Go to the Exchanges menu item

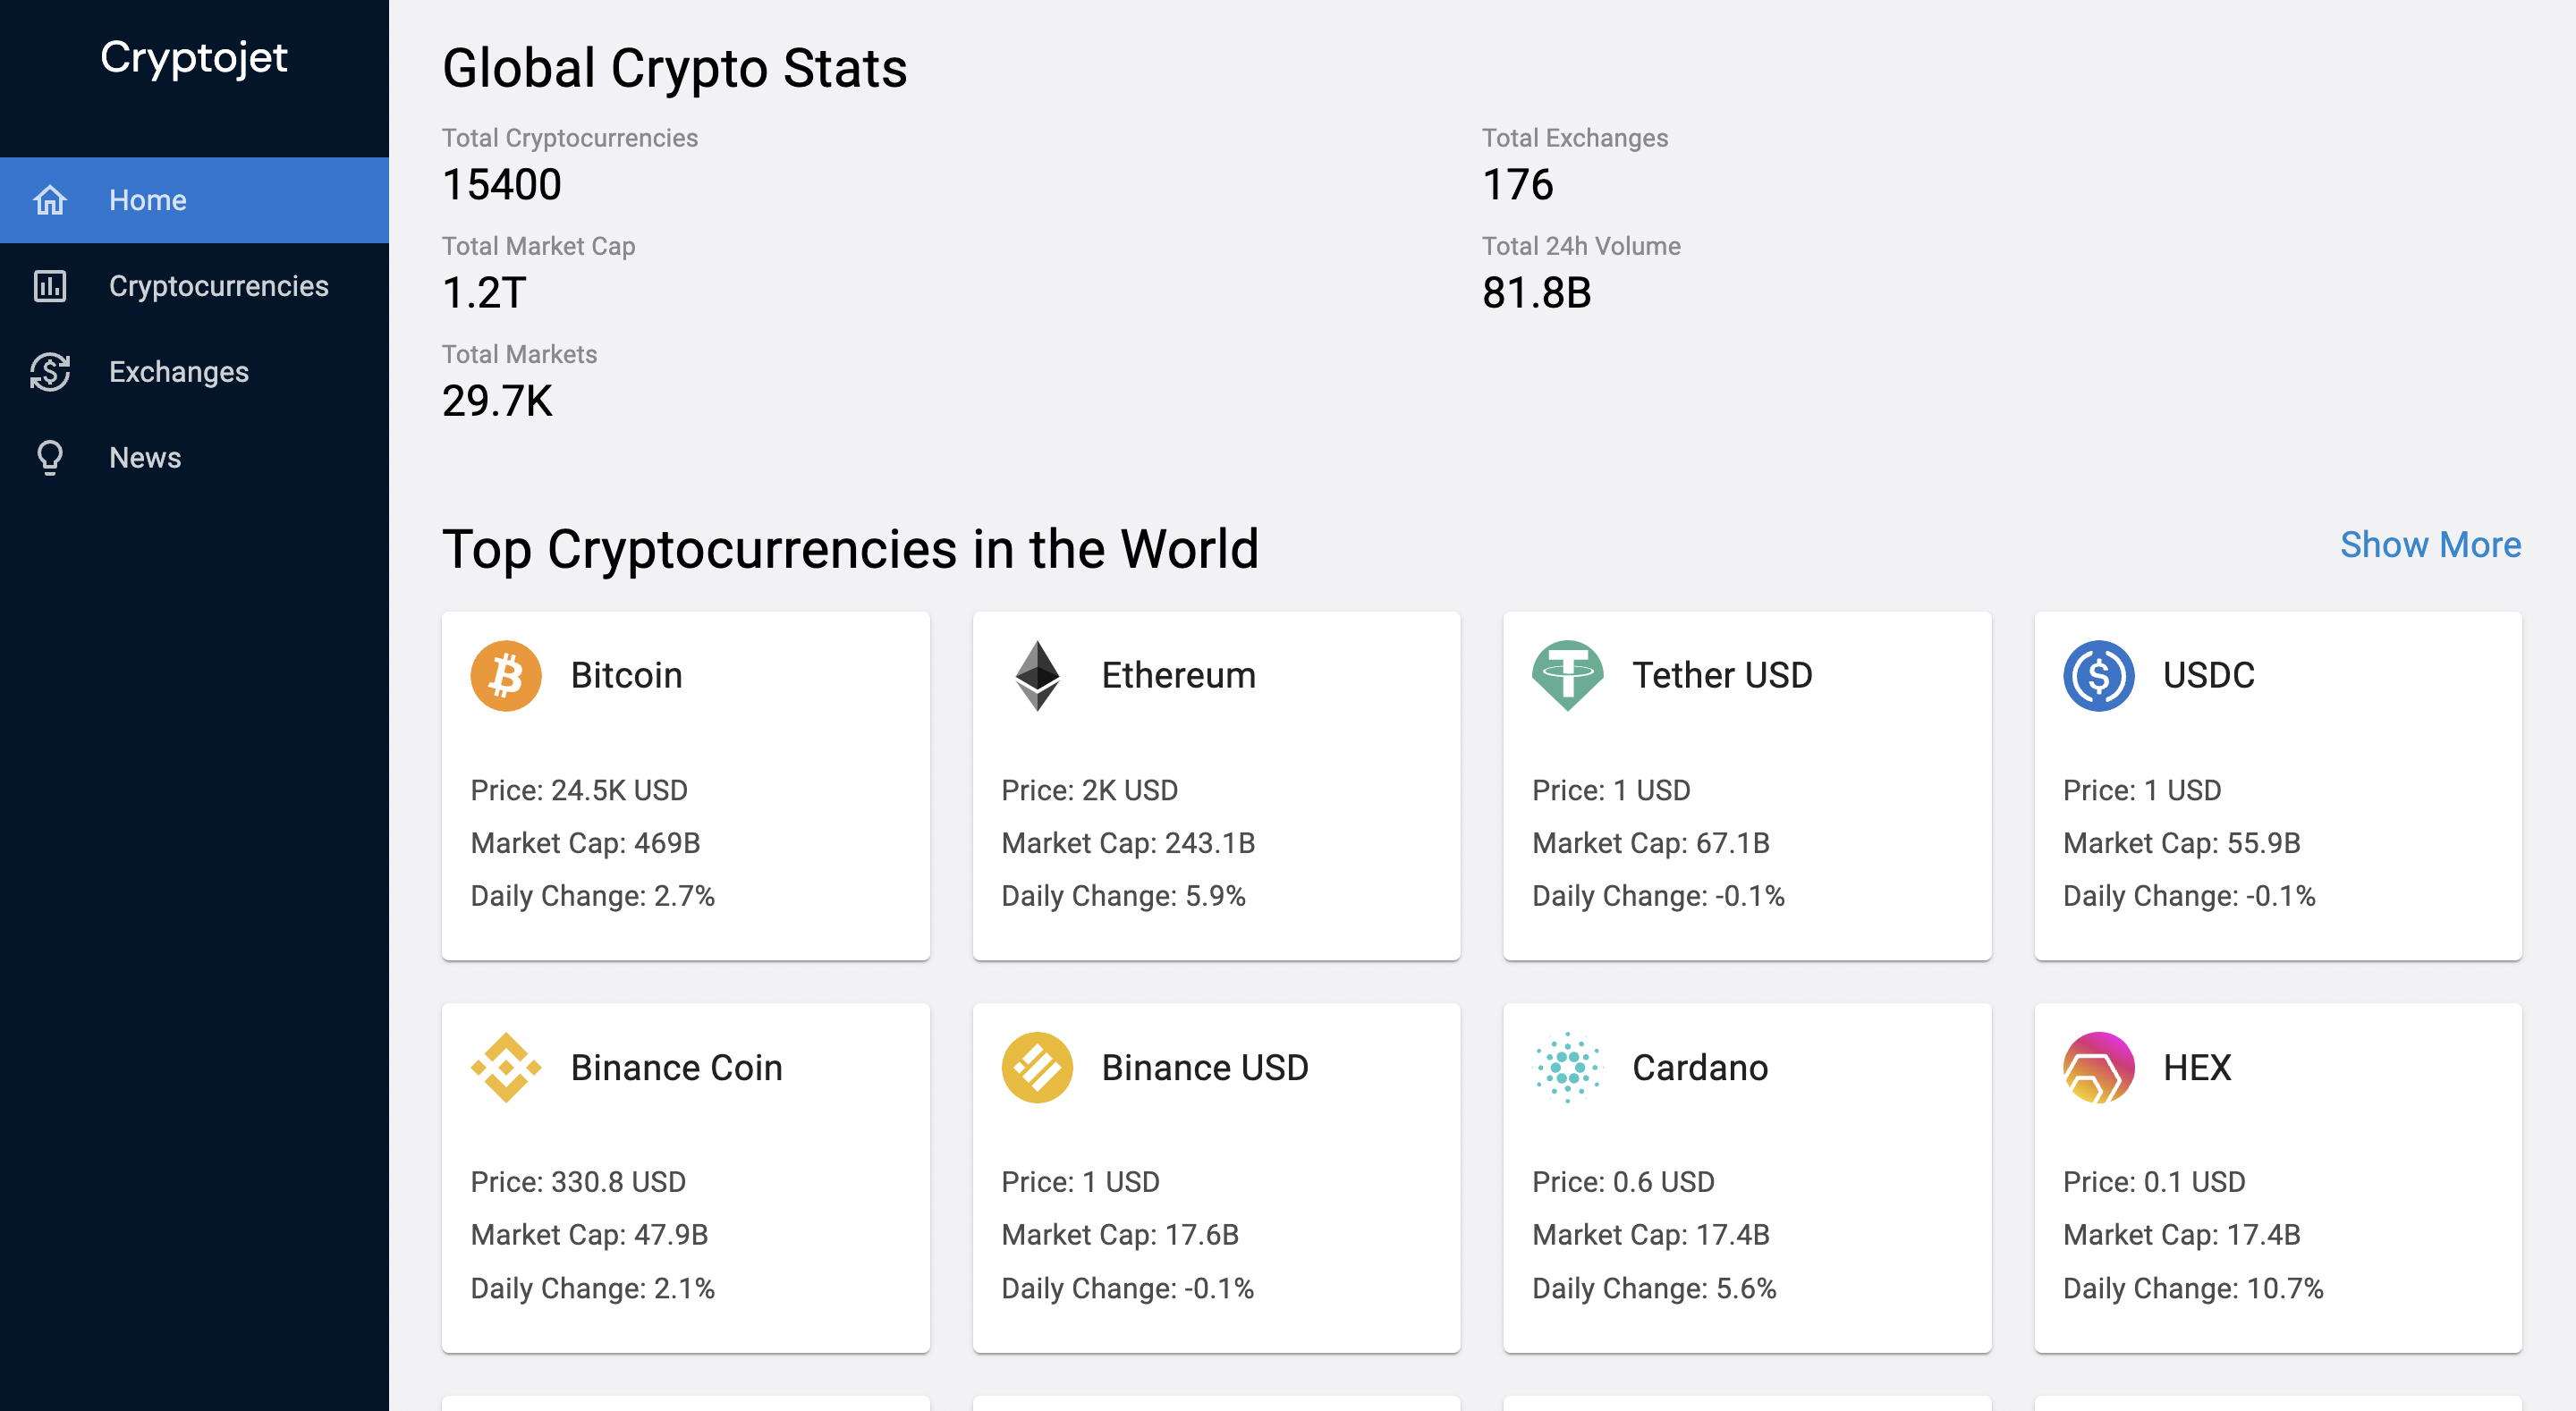[x=179, y=372]
